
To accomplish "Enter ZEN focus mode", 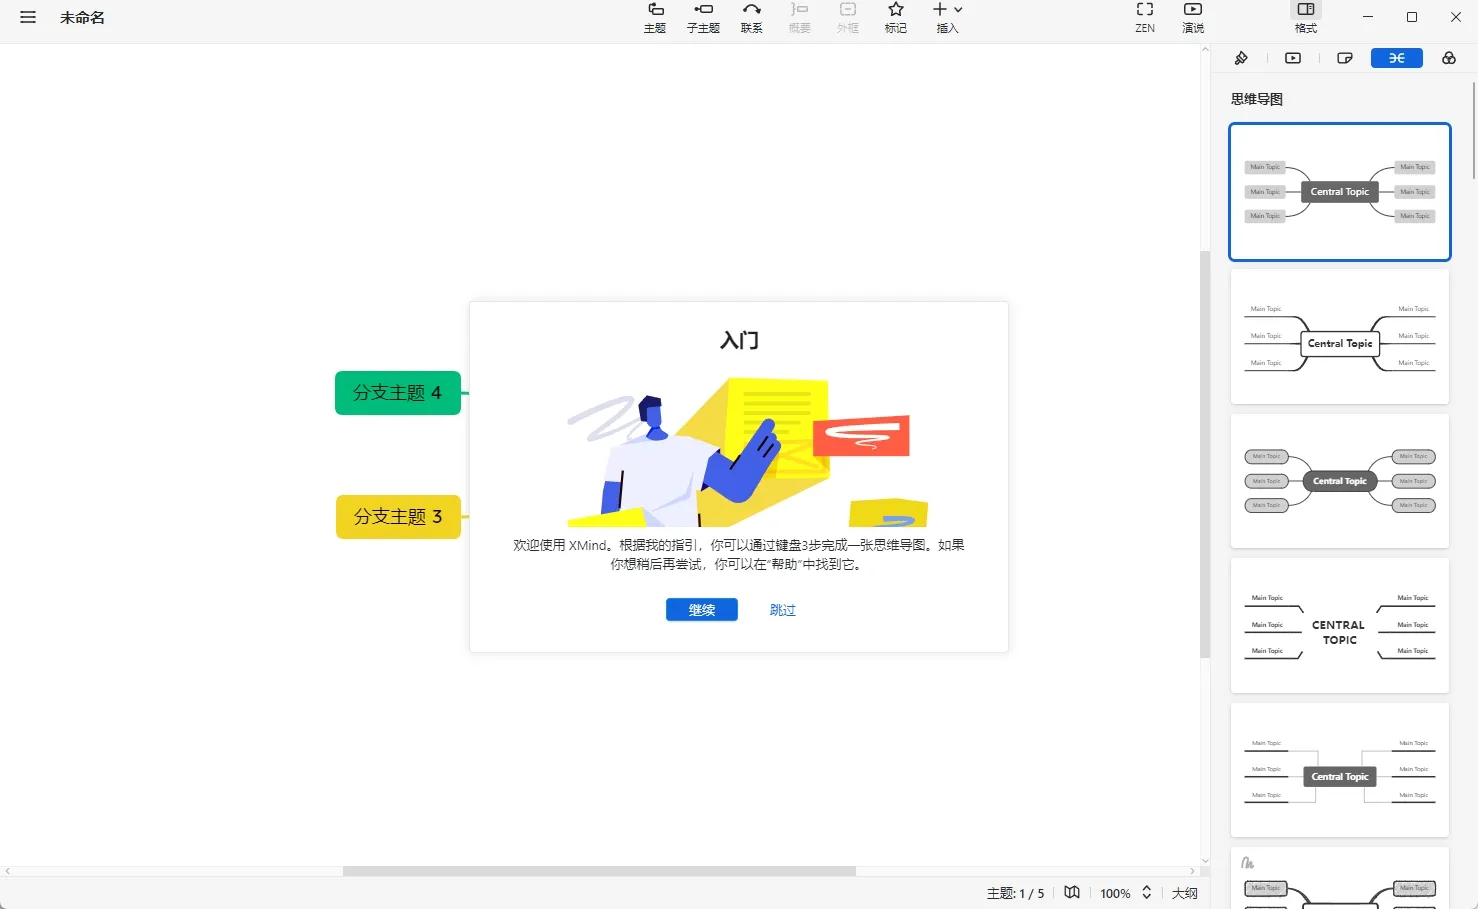I will pyautogui.click(x=1144, y=18).
